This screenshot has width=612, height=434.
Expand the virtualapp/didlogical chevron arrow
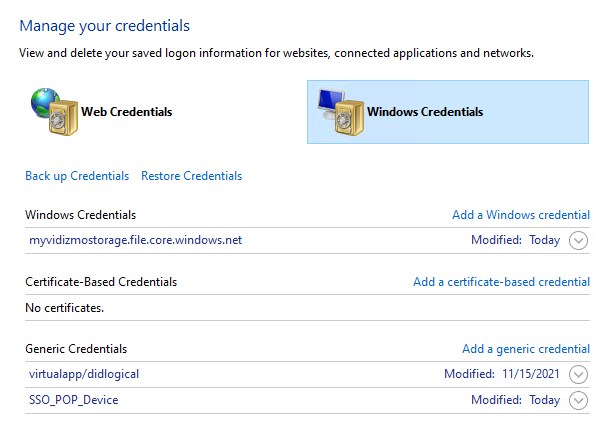[x=578, y=375]
